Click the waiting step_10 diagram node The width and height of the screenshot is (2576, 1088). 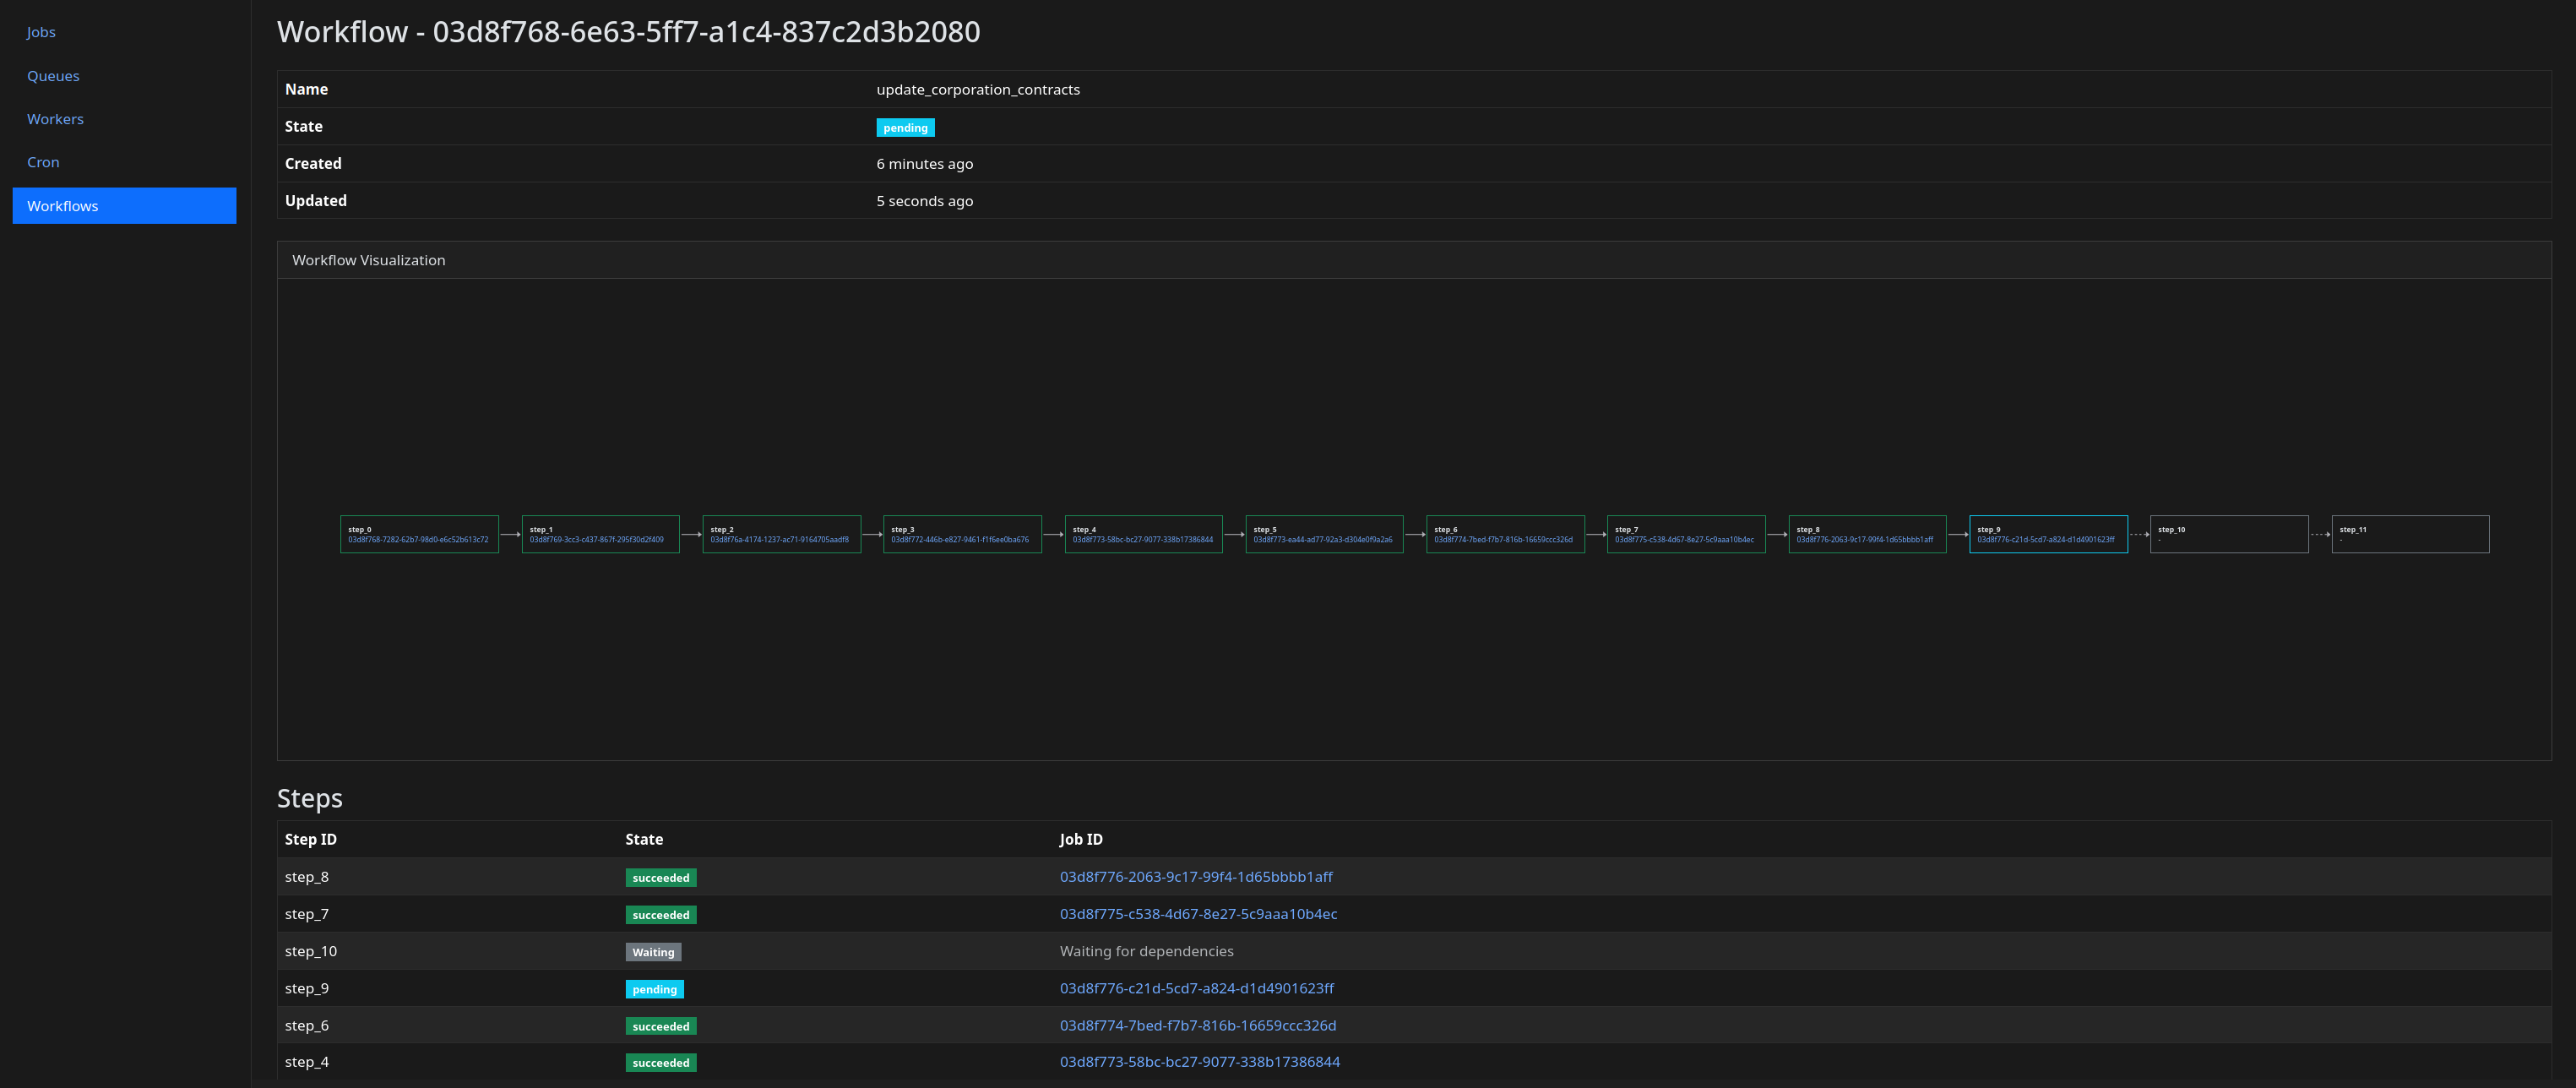pyautogui.click(x=2229, y=534)
